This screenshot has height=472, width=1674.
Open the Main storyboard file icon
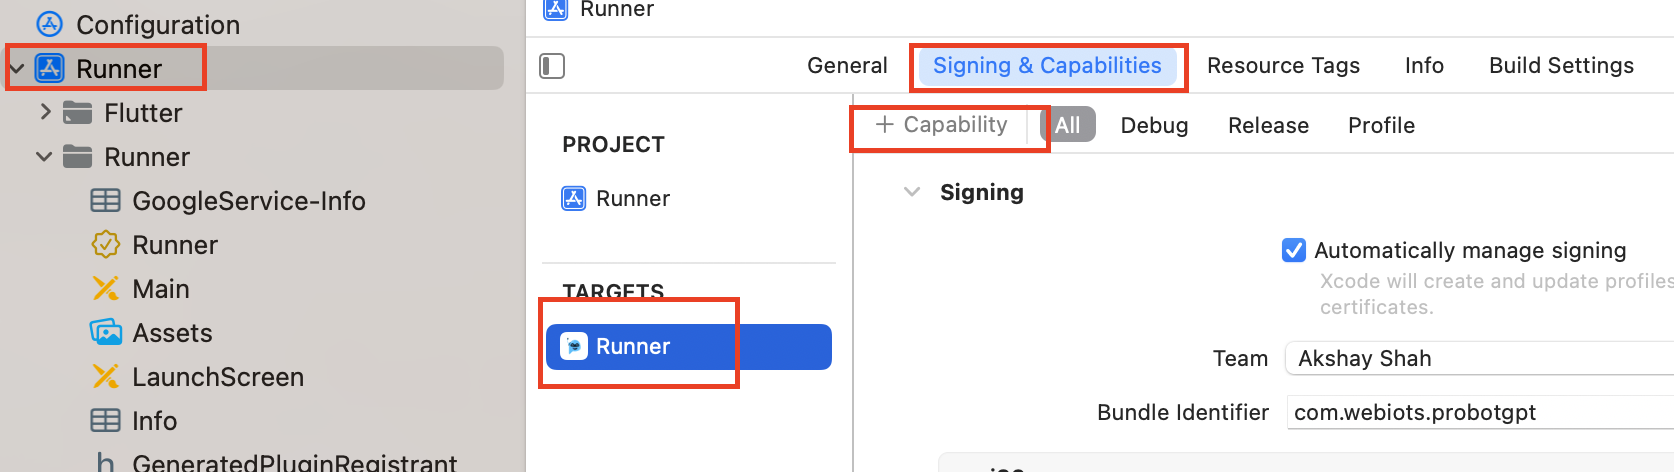coord(105,289)
